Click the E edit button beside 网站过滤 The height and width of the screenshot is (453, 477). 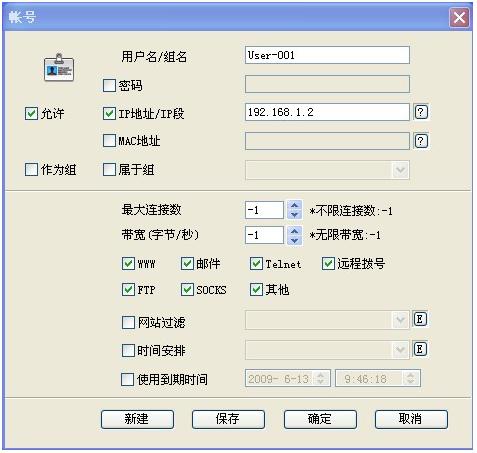pos(420,319)
